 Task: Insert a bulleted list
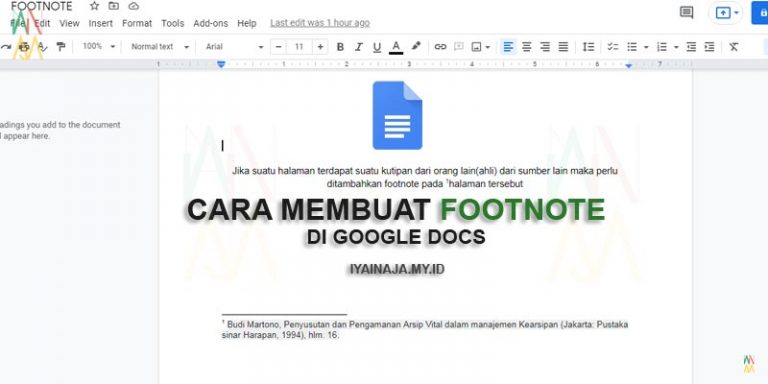pos(632,47)
